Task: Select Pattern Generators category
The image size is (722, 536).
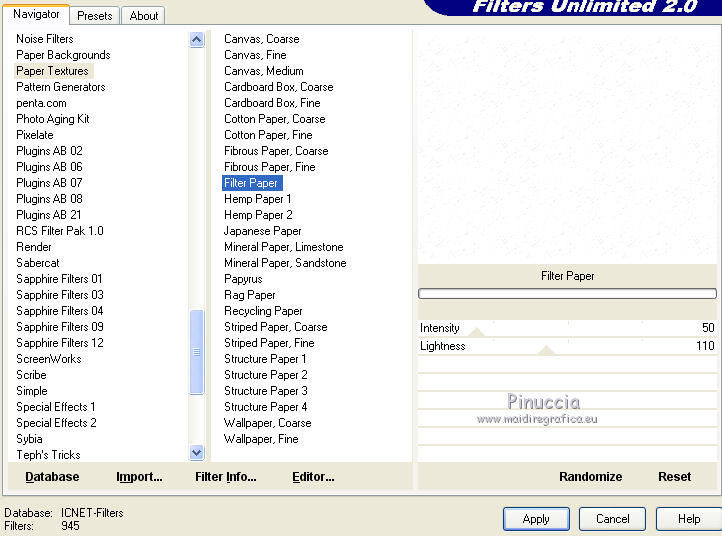Action: point(61,87)
